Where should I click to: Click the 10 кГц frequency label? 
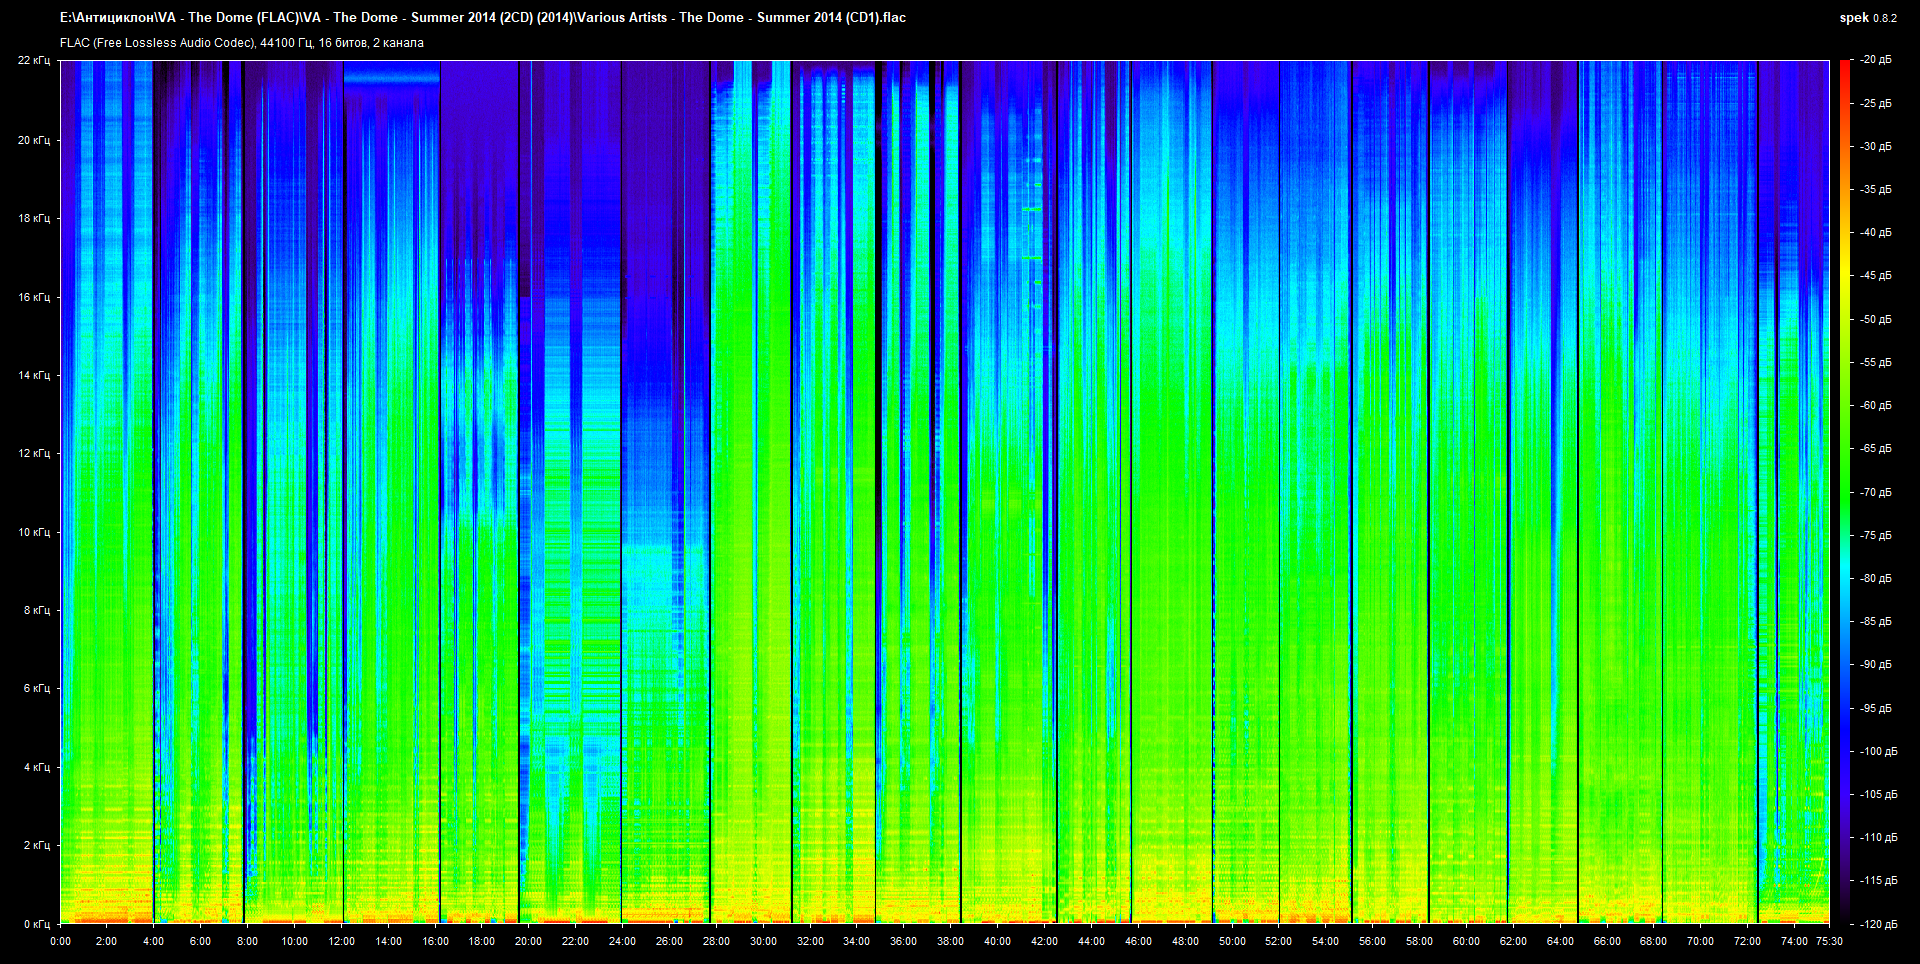[x=33, y=532]
